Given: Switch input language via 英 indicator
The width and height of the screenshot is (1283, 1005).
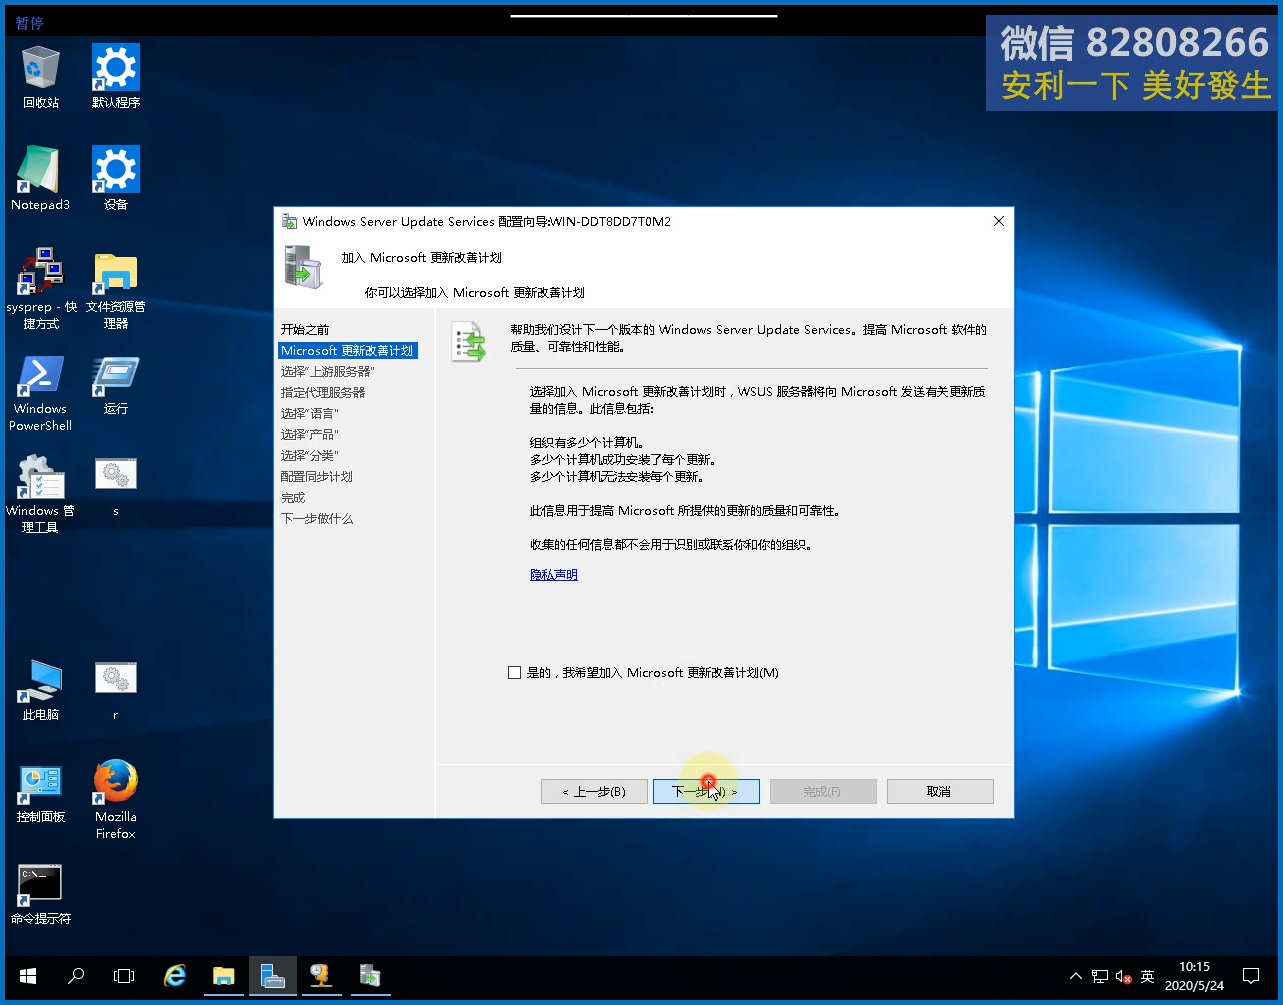Looking at the screenshot, I should click(x=1148, y=976).
